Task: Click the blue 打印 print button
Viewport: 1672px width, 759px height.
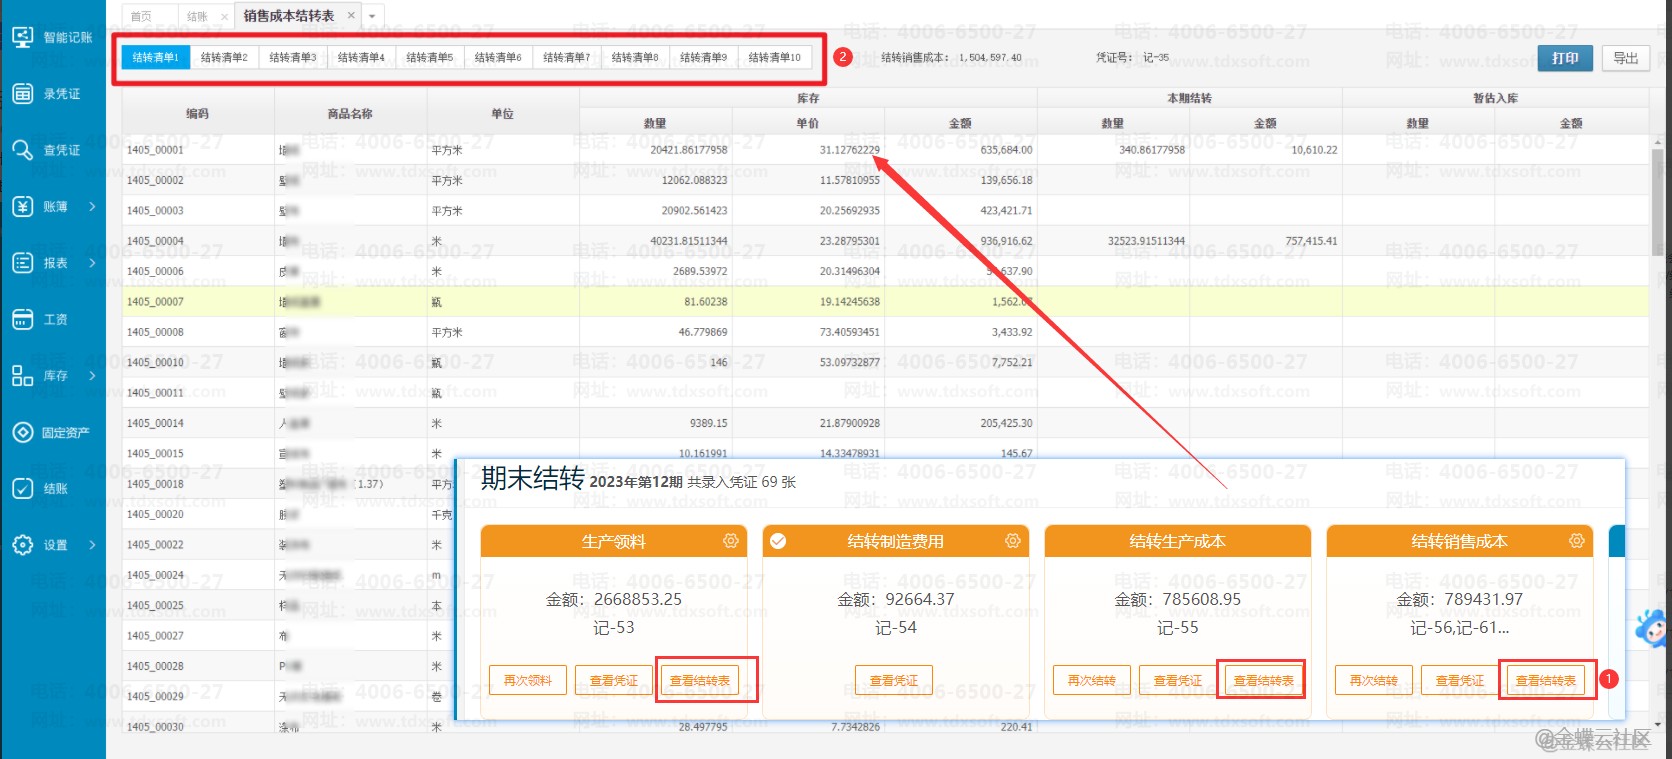Action: pos(1565,58)
